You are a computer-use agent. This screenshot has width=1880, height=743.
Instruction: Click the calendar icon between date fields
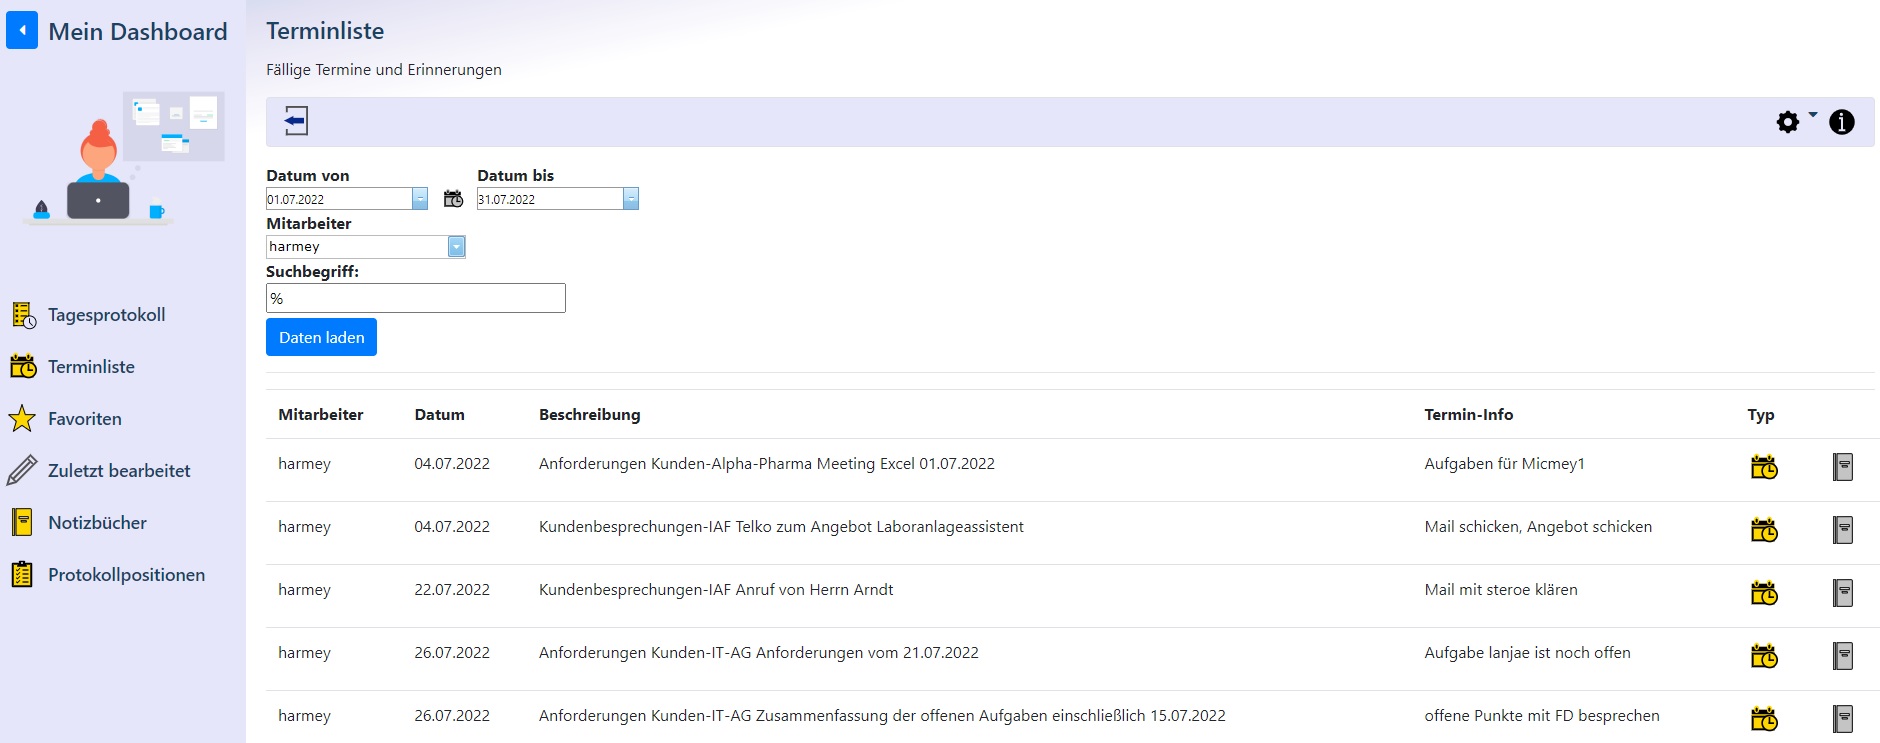[453, 199]
